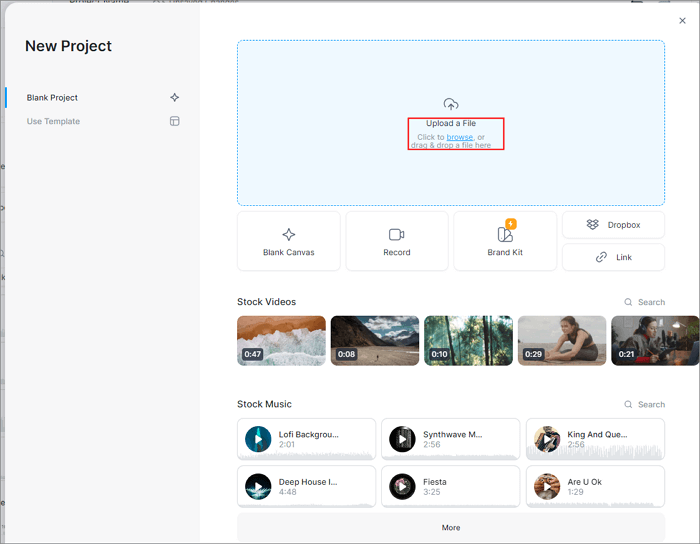Click the Deep House I... track title
The height and width of the screenshot is (544, 700).
(x=308, y=482)
